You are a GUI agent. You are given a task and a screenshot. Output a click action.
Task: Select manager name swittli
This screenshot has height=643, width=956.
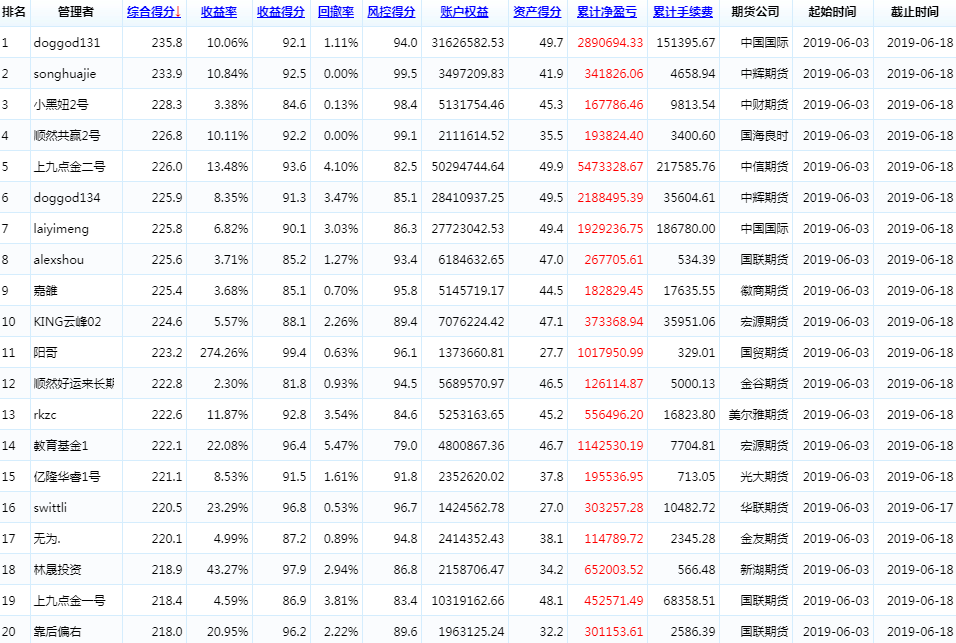pos(50,508)
